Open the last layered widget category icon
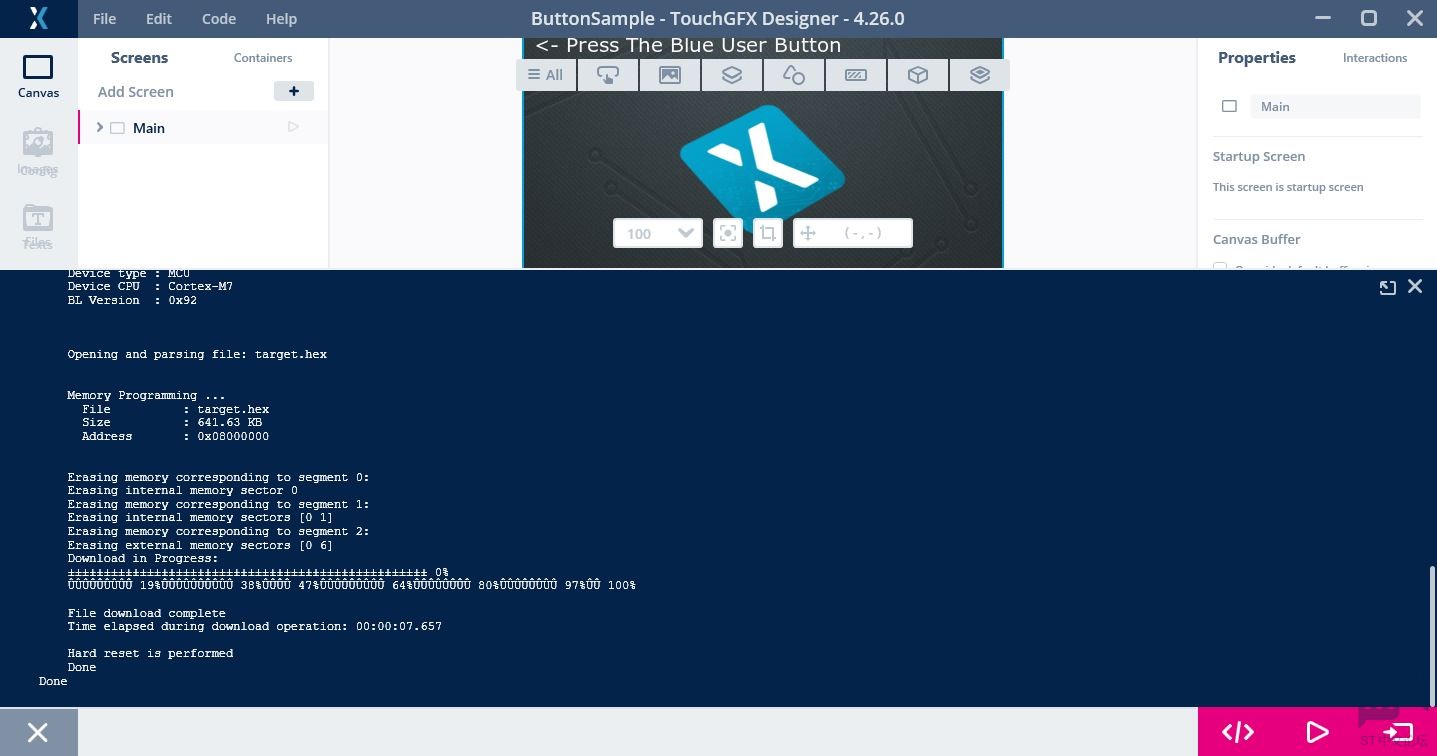This screenshot has height=756, width=1437. [x=979, y=75]
